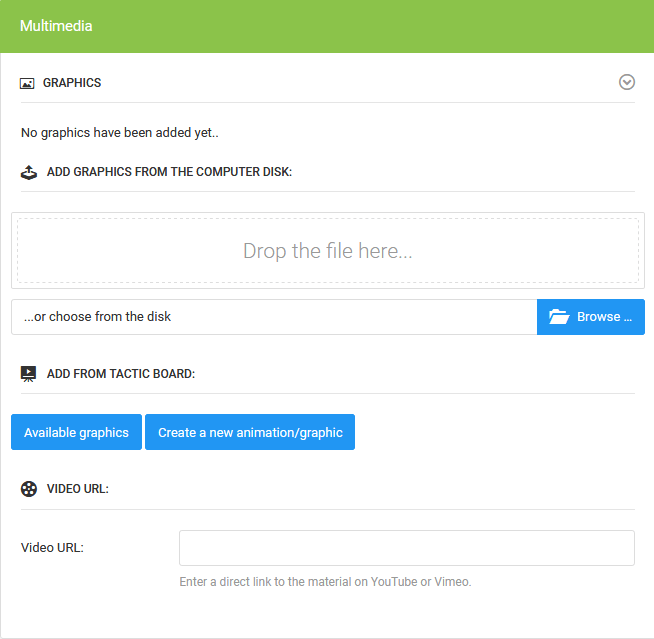Click the 'No graphics have been added yet' message
654x639 pixels.
(119, 133)
